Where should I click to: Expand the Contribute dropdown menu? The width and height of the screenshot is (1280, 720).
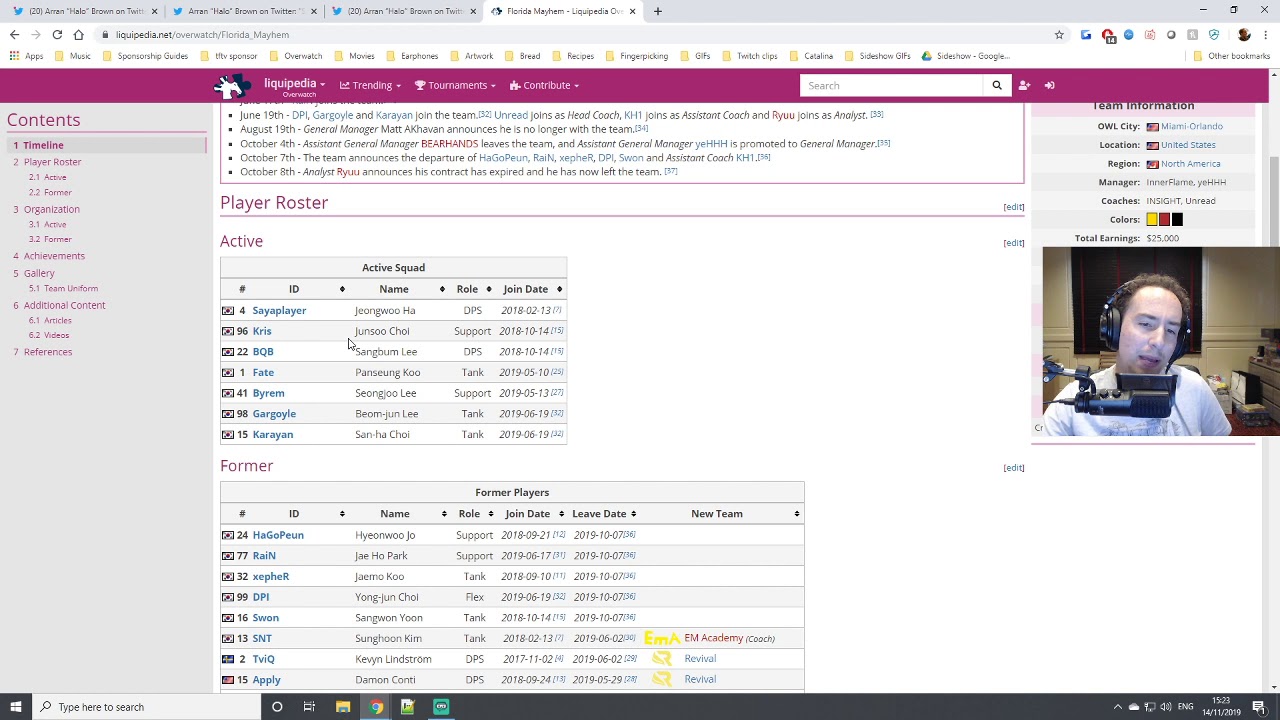(544, 85)
